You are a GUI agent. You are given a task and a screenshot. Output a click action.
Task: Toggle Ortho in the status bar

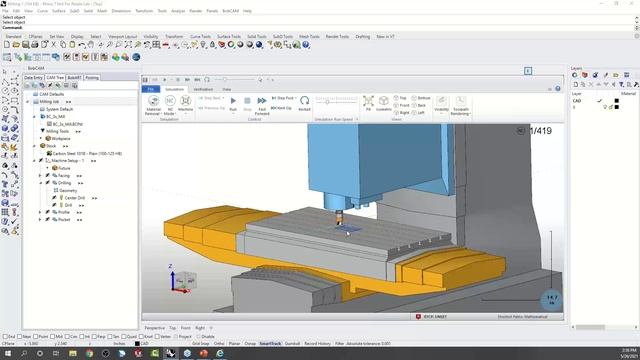pyautogui.click(x=219, y=344)
